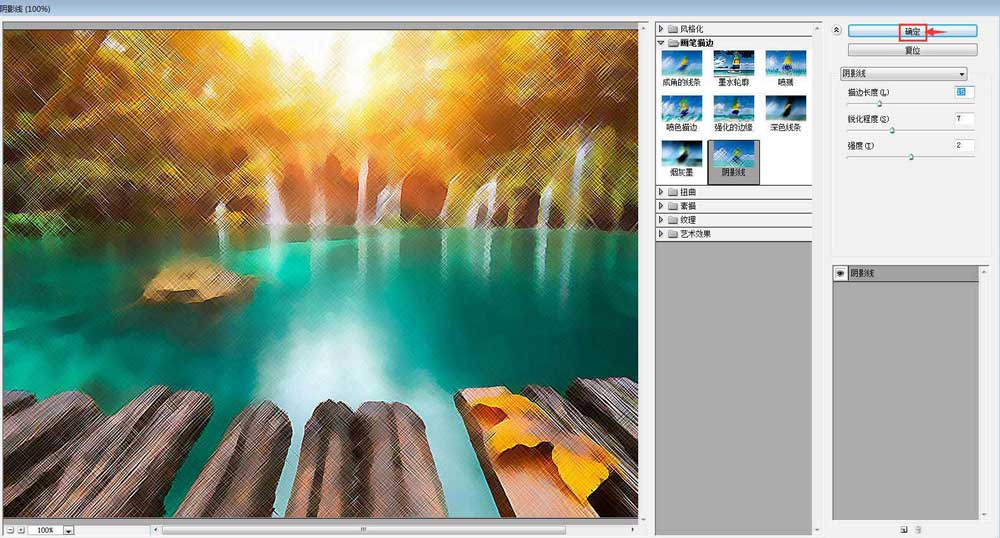Screen dimensions: 1000x538
Task: Click the 100% zoom level field
Action: coord(45,530)
